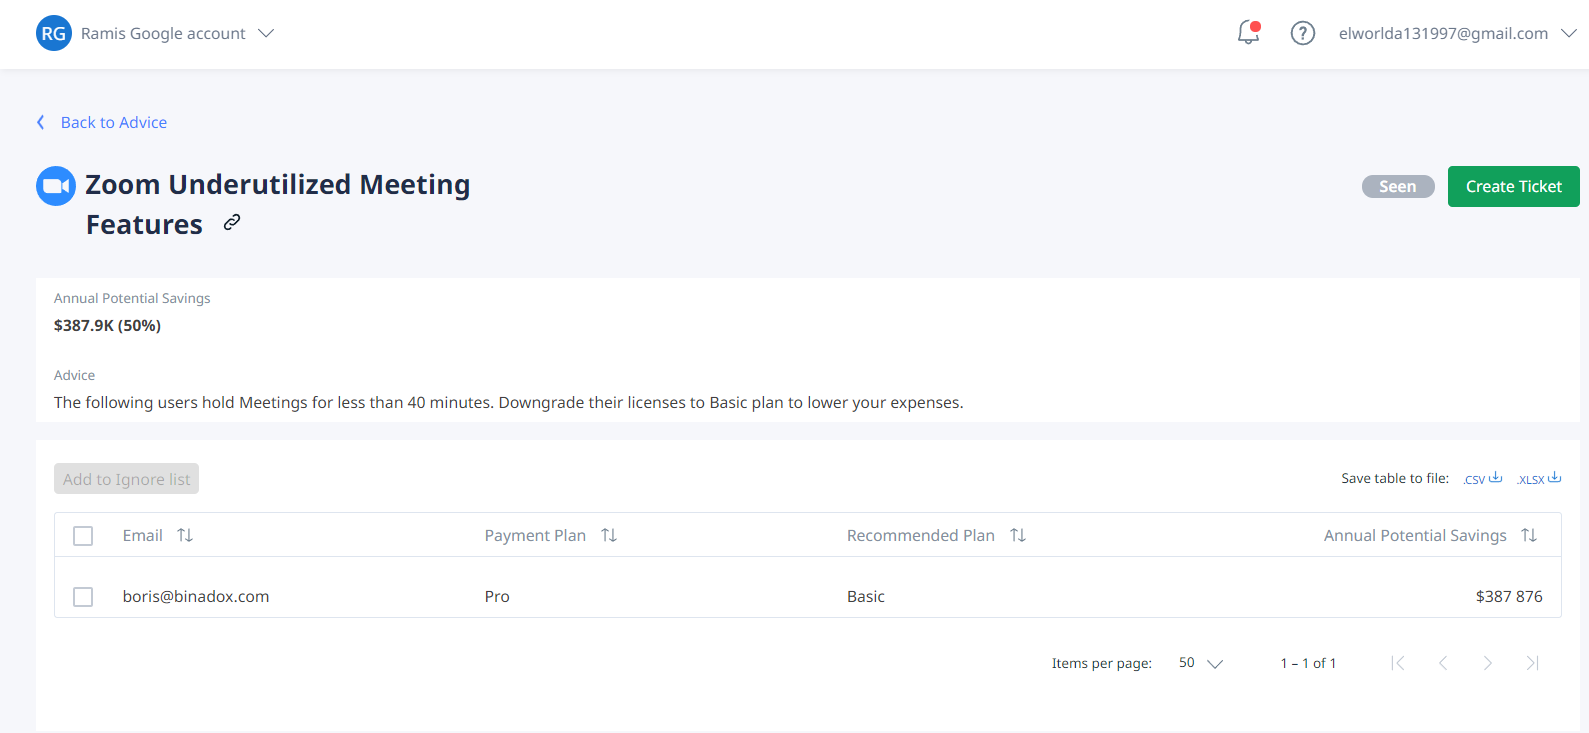Click the Payment Plan header label
Image resolution: width=1589 pixels, height=733 pixels.
coord(535,535)
